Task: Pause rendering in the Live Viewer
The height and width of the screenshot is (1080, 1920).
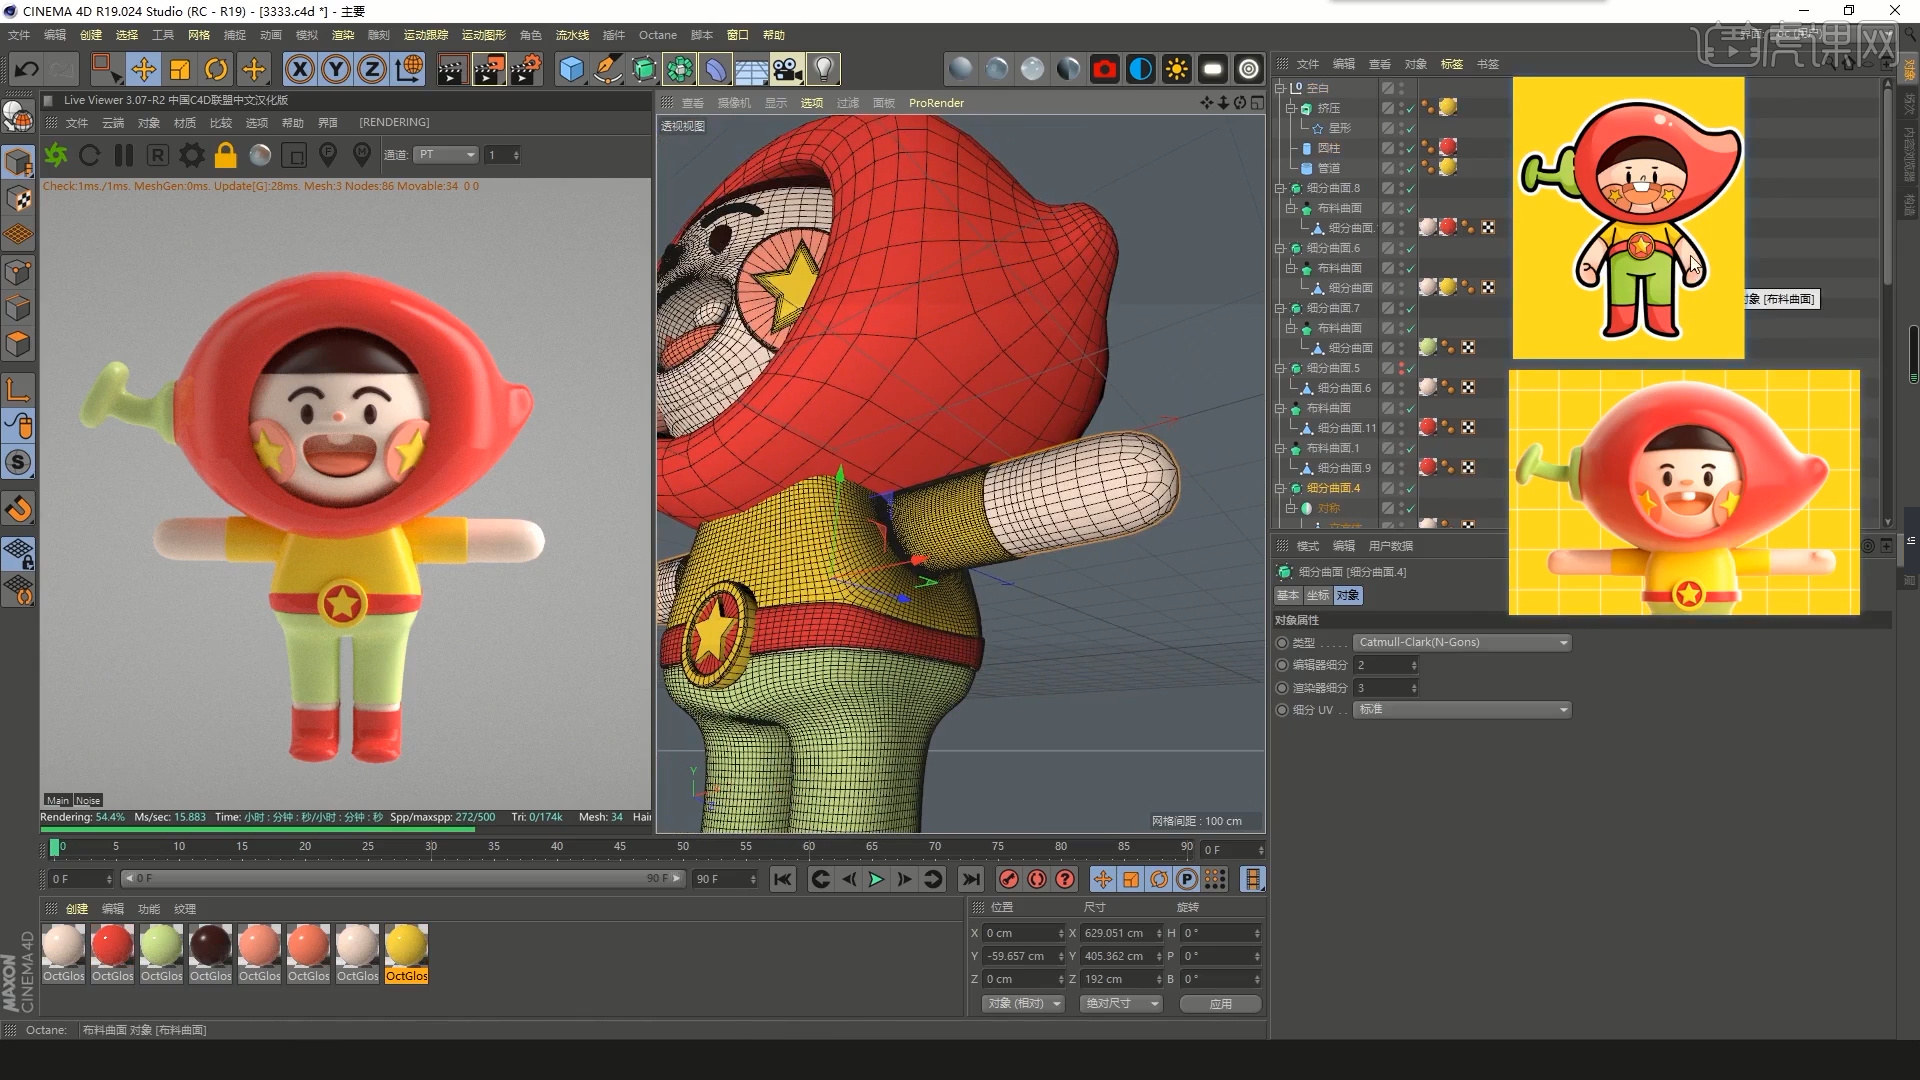Action: pos(124,155)
